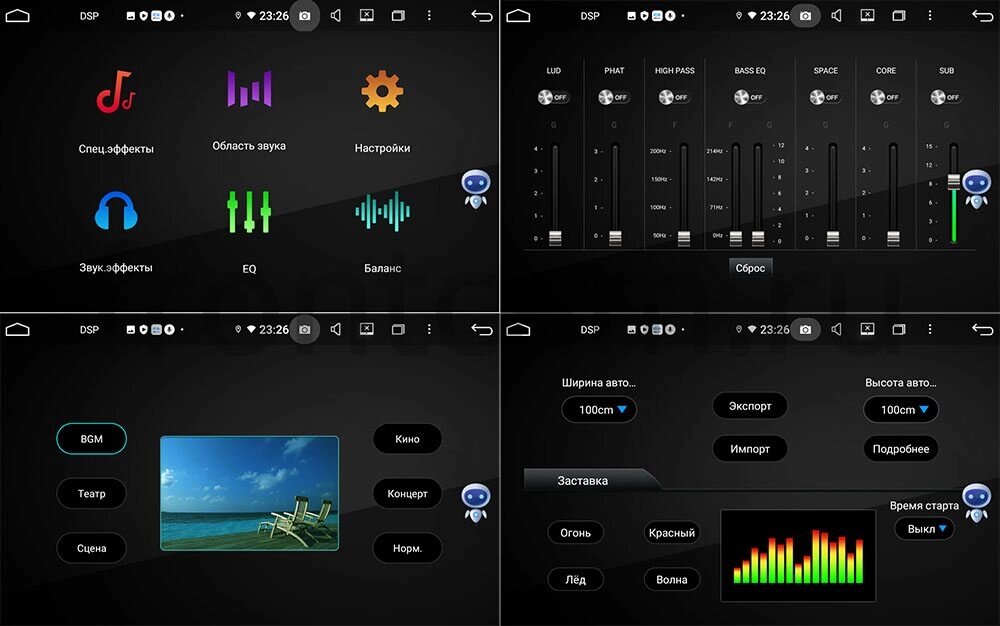Enable the BASS EQ switch
Viewport: 1000px width, 626px height.
749,97
